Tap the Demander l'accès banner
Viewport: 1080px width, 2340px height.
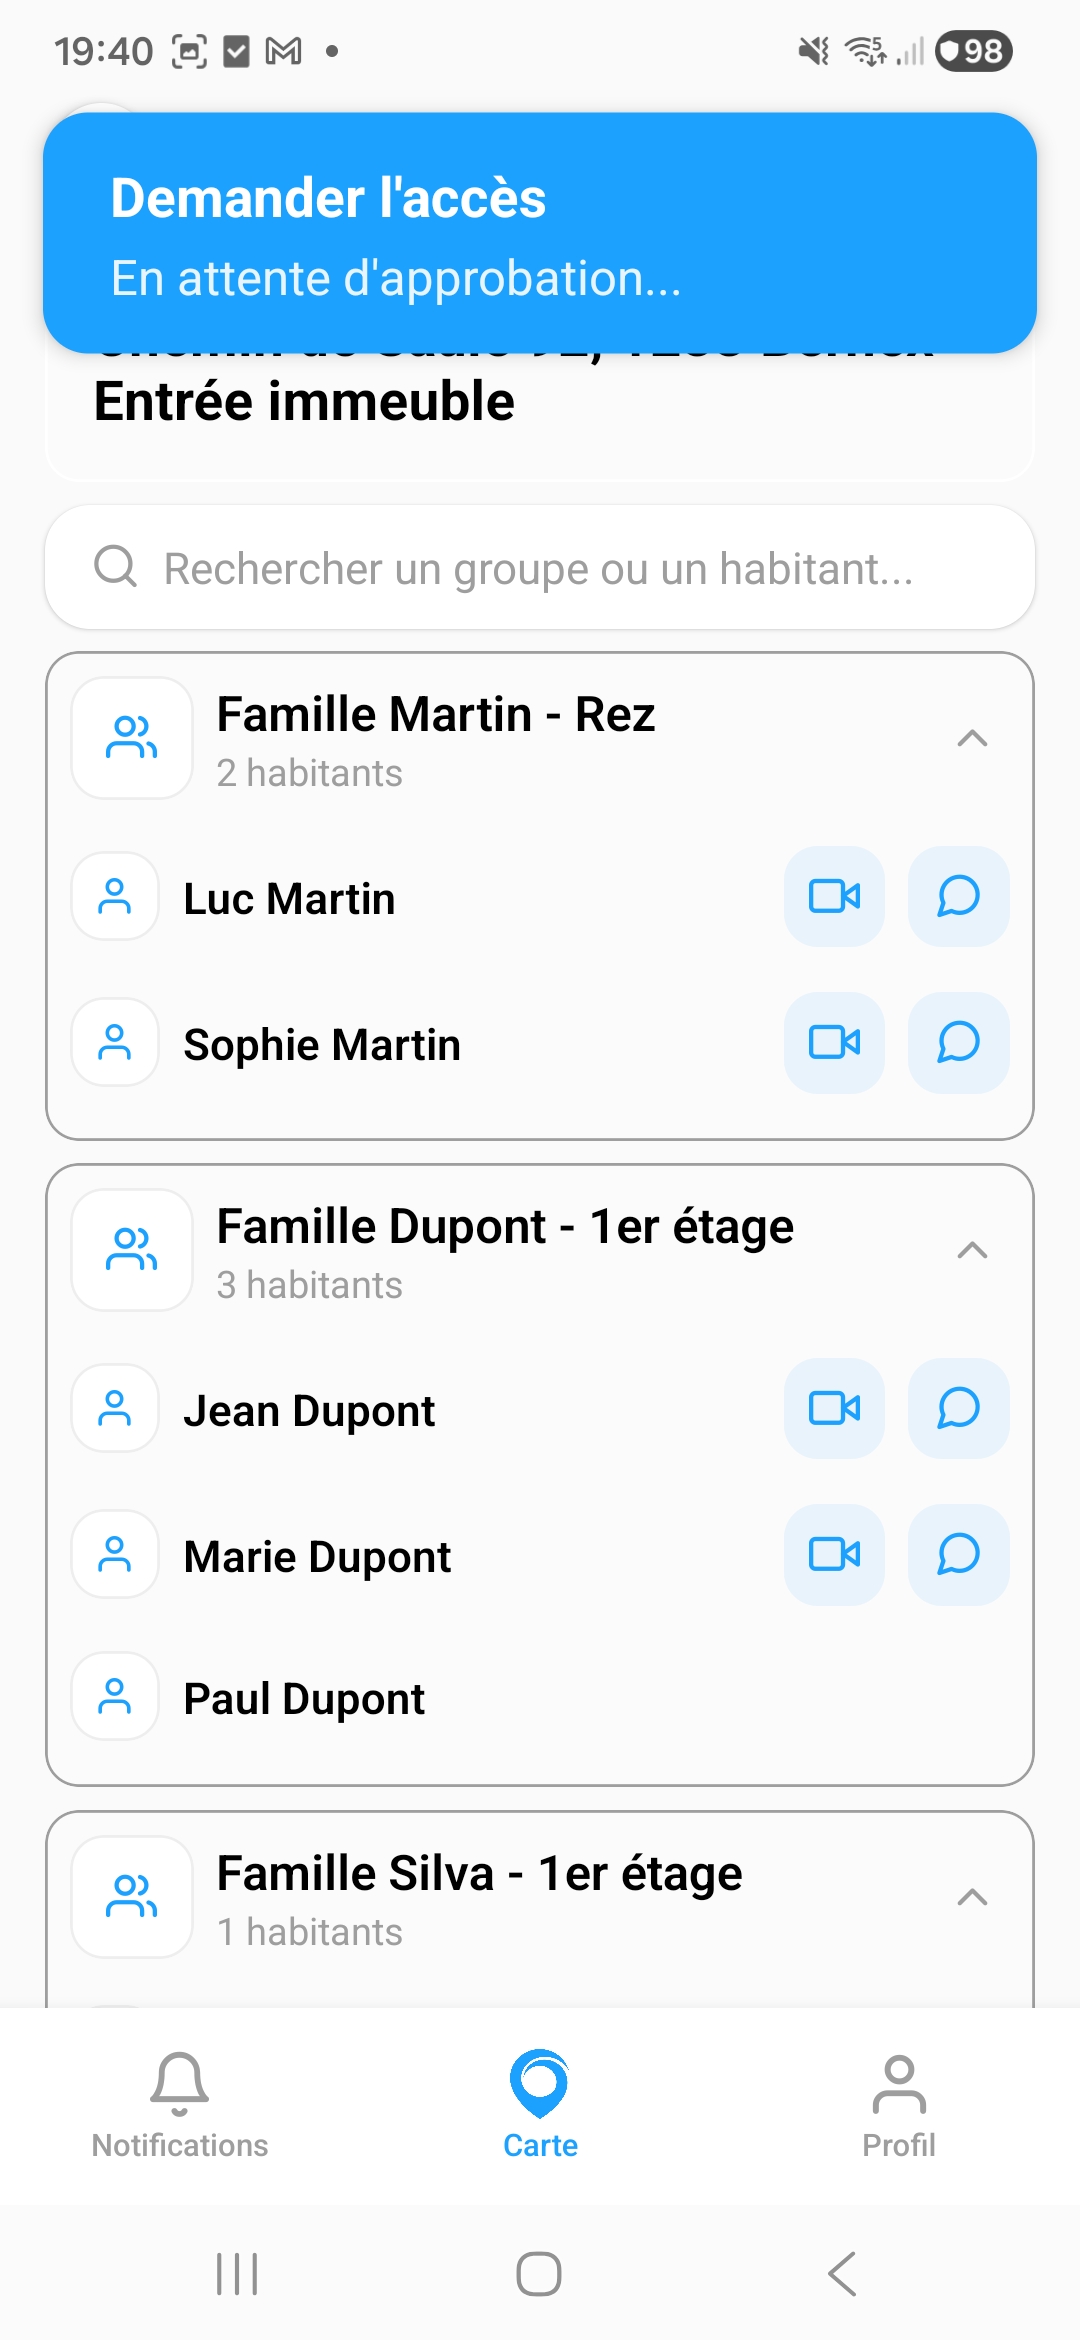540,233
